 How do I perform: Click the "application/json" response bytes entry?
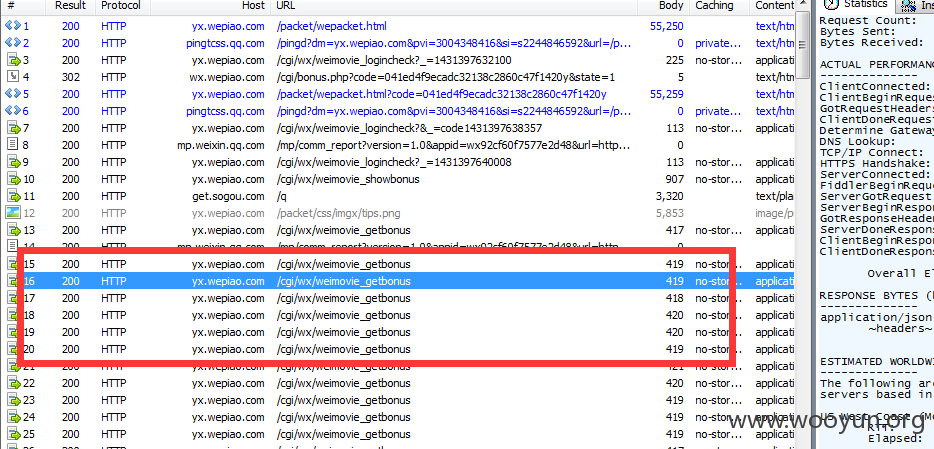pos(876,317)
